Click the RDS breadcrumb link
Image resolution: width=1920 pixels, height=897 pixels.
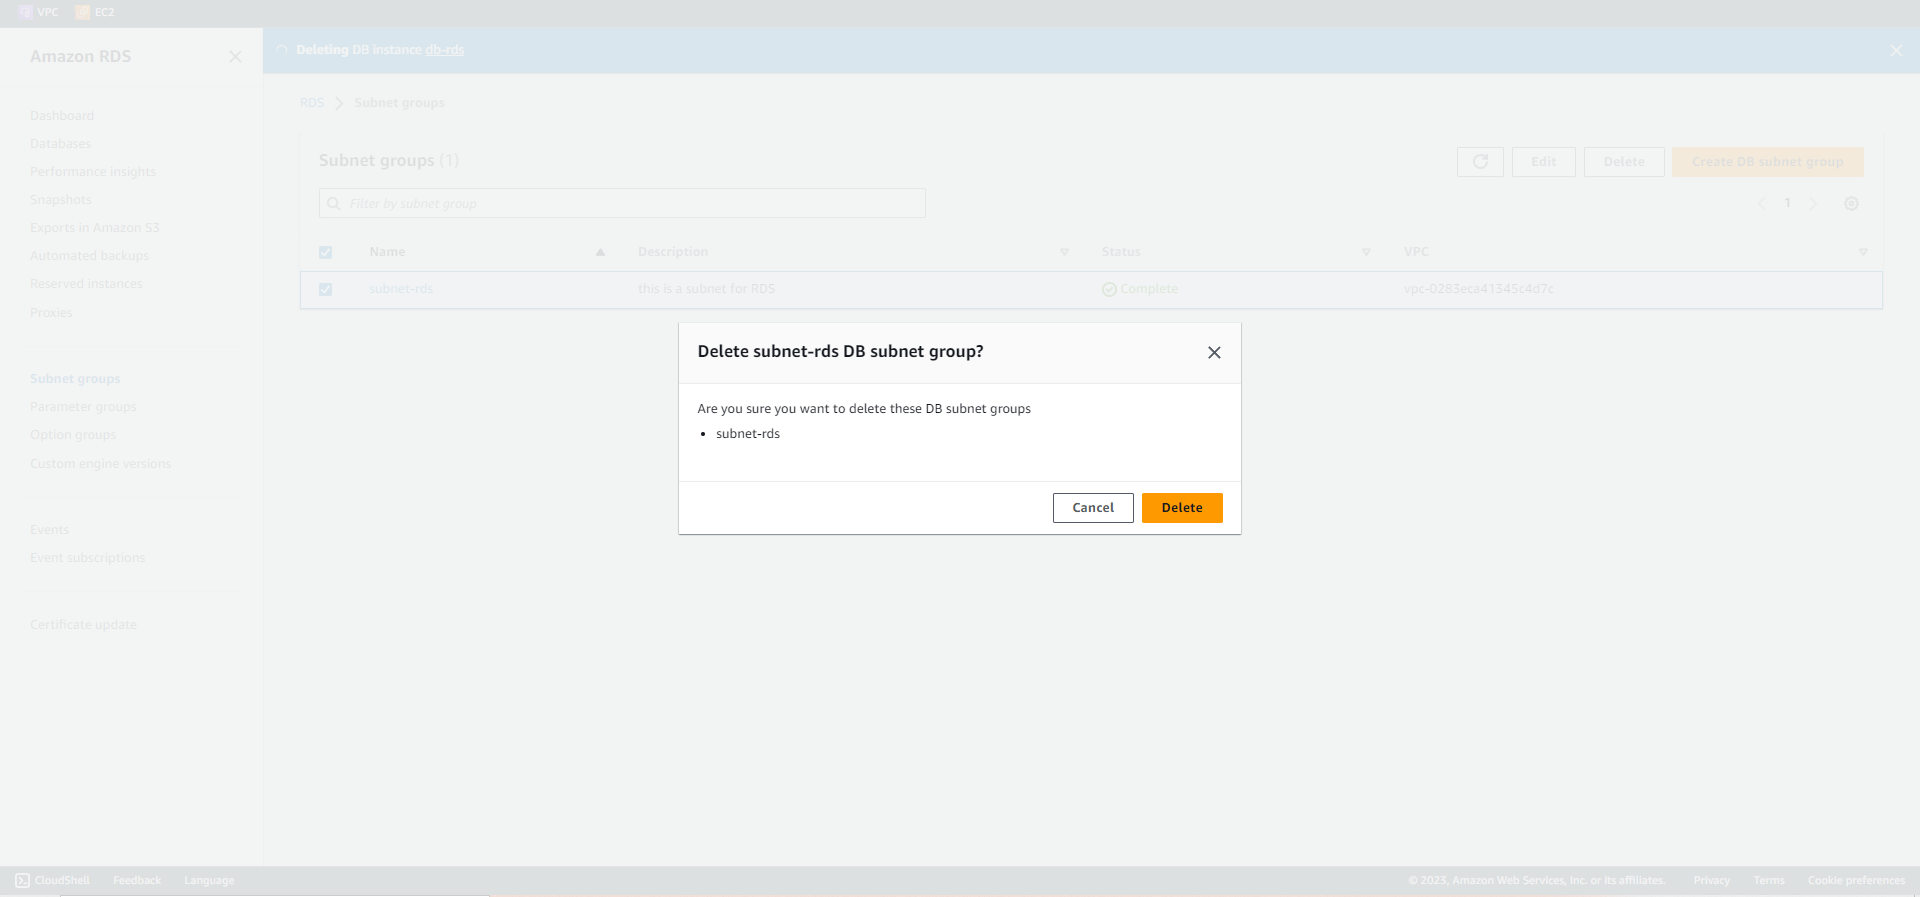(312, 103)
